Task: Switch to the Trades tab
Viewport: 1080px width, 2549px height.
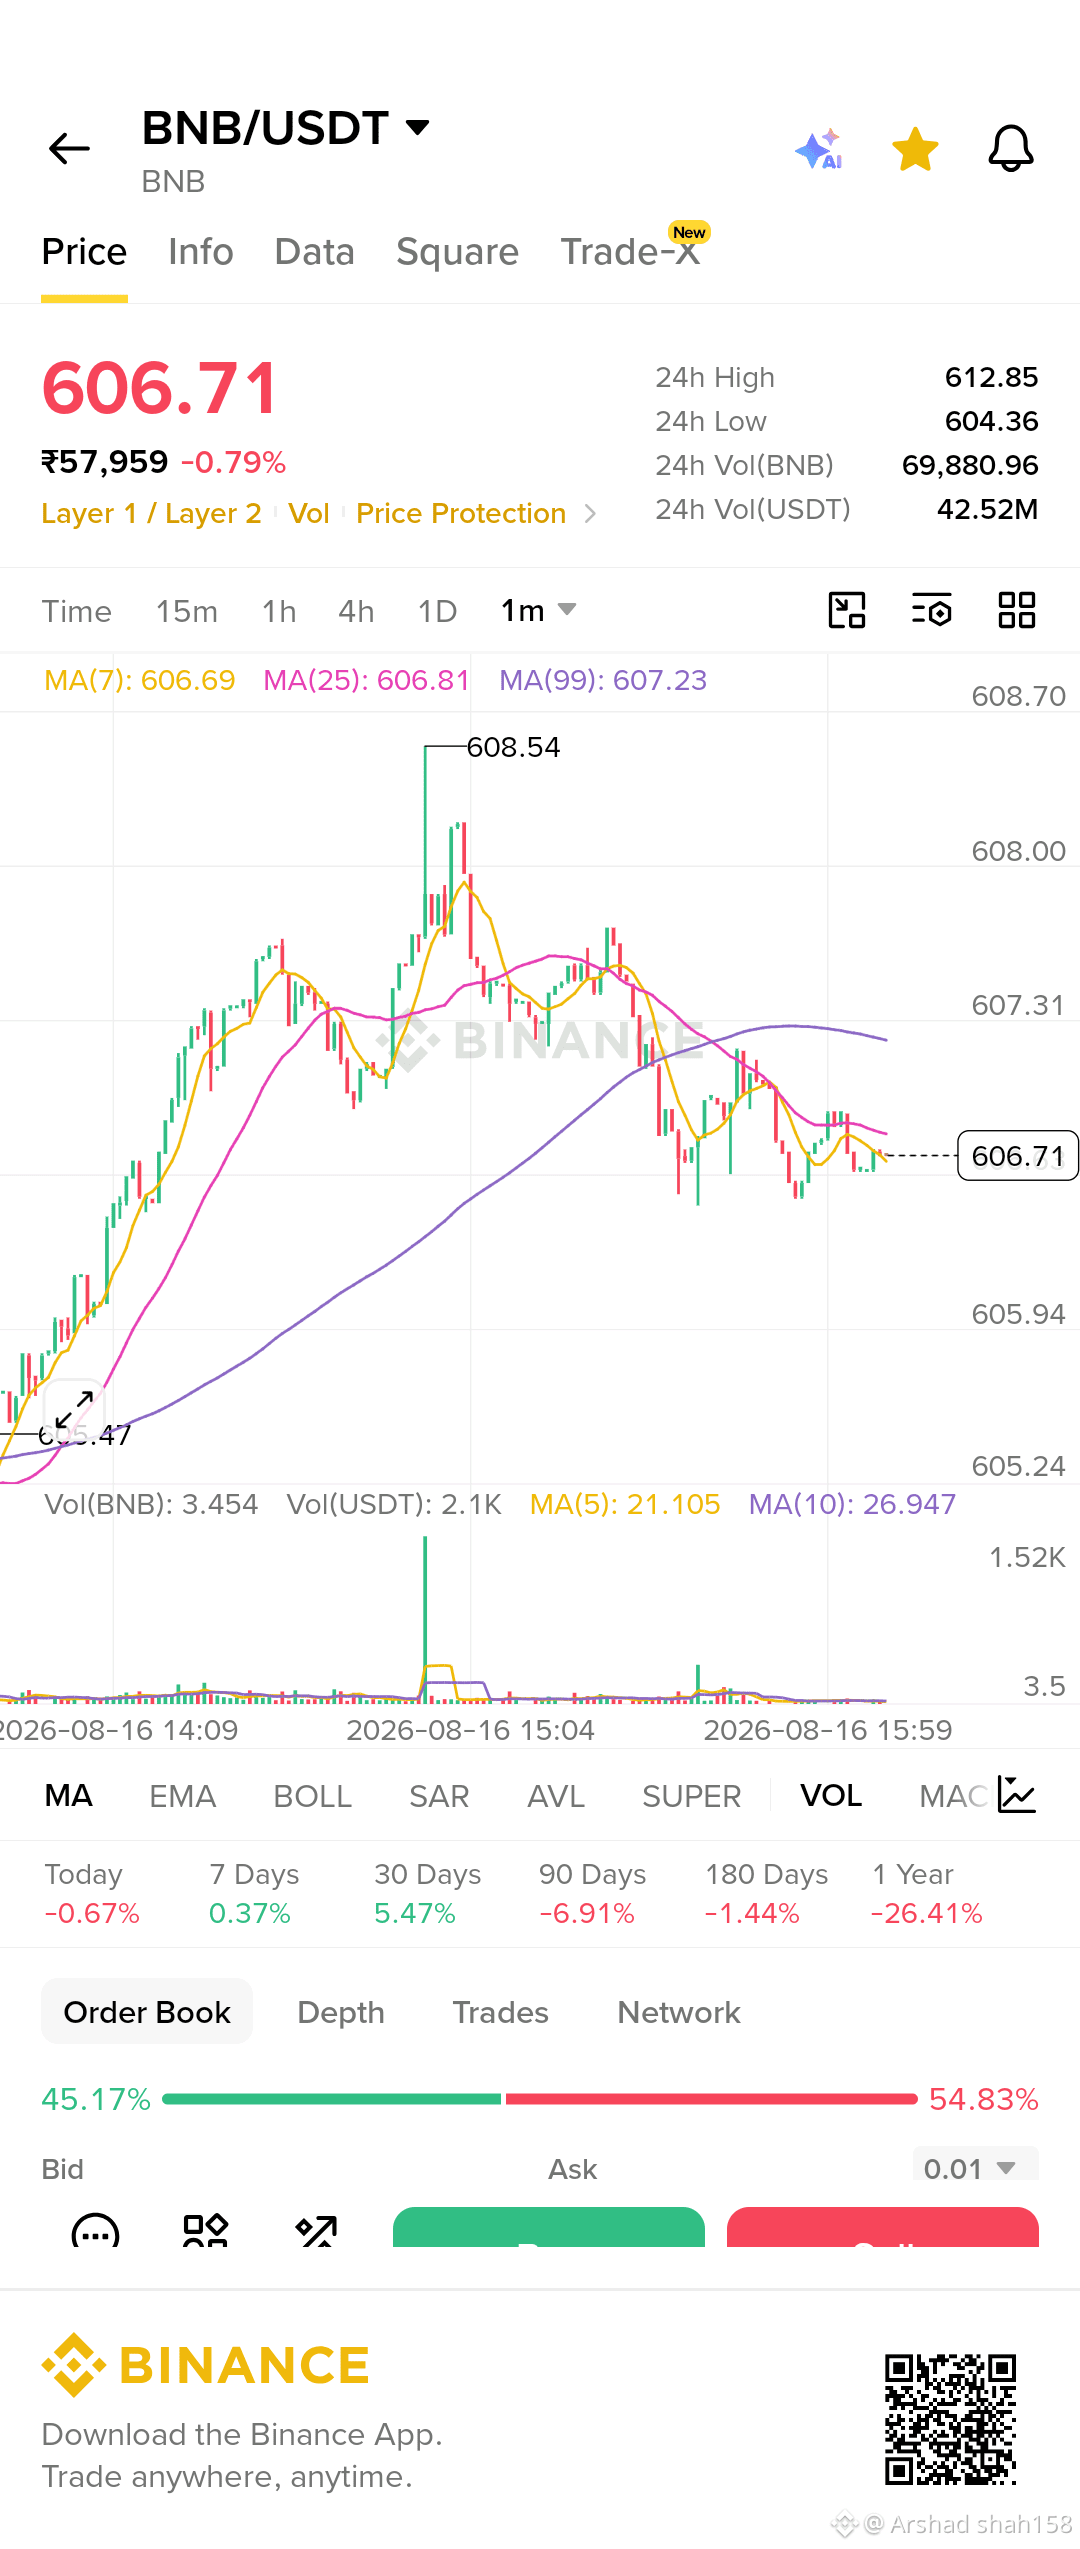Action: (x=501, y=2012)
